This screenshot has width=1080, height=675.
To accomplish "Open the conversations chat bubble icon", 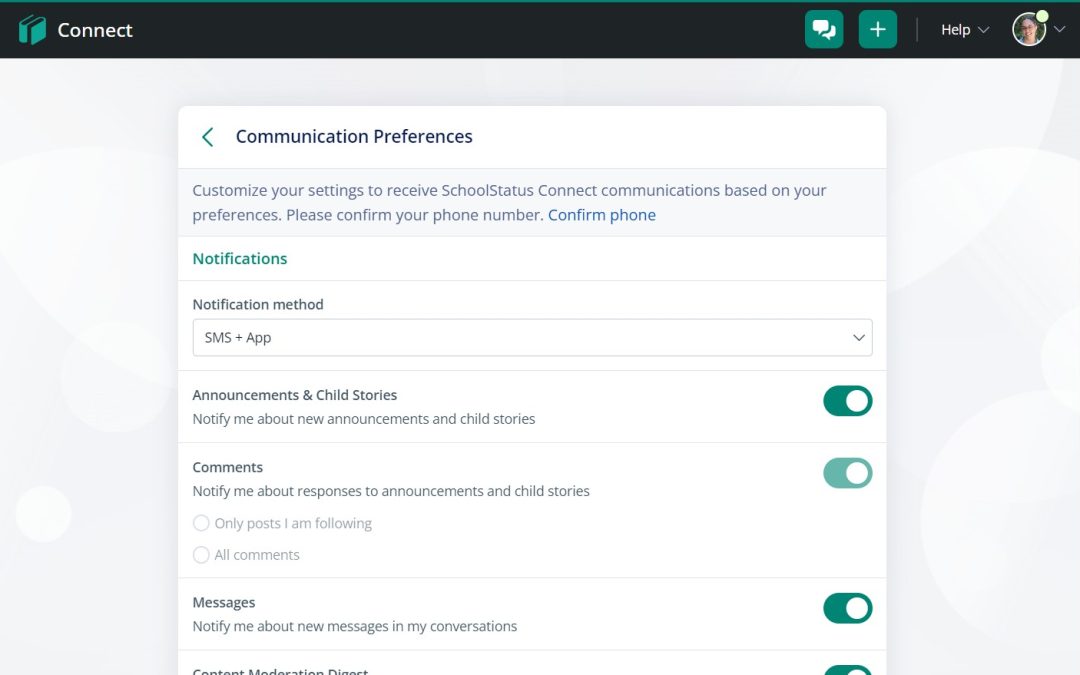I will click(x=824, y=30).
